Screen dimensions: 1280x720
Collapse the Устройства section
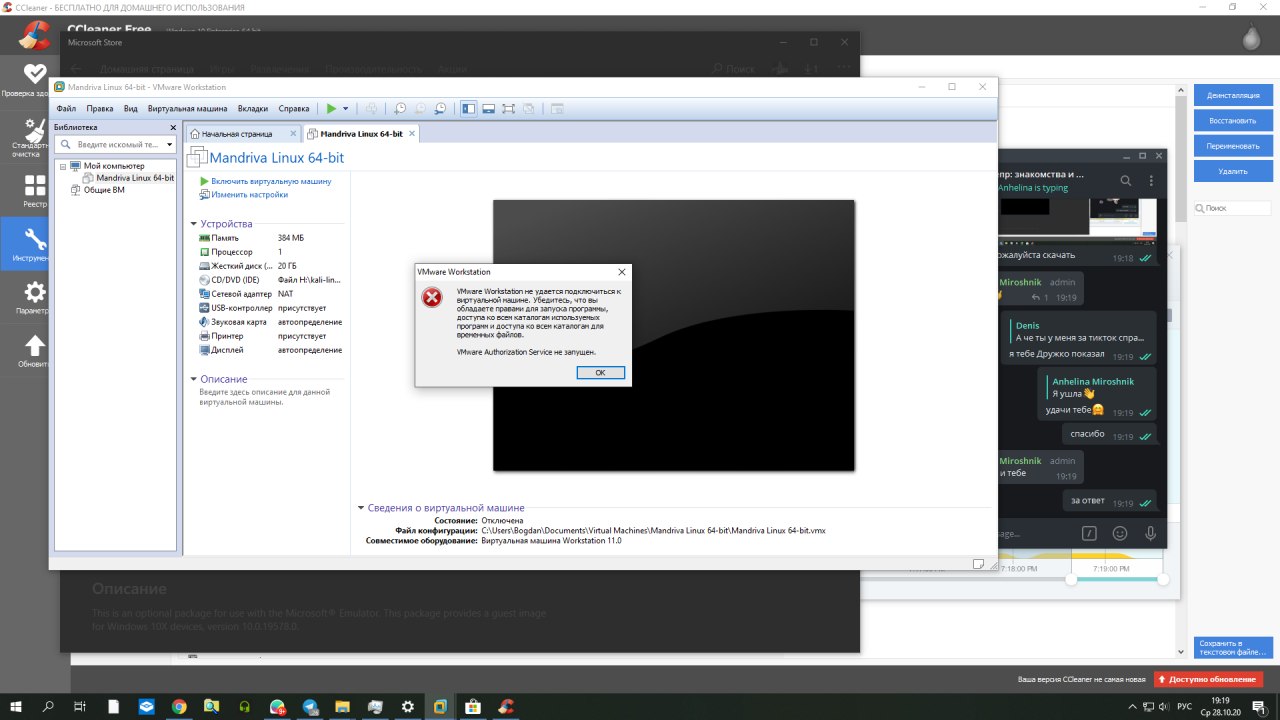pyautogui.click(x=194, y=224)
